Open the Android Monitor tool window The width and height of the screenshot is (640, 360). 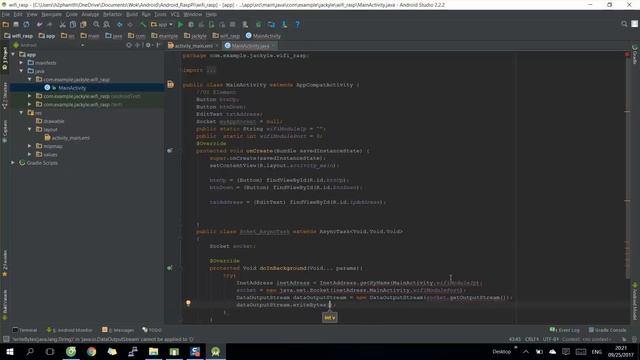click(x=69, y=330)
